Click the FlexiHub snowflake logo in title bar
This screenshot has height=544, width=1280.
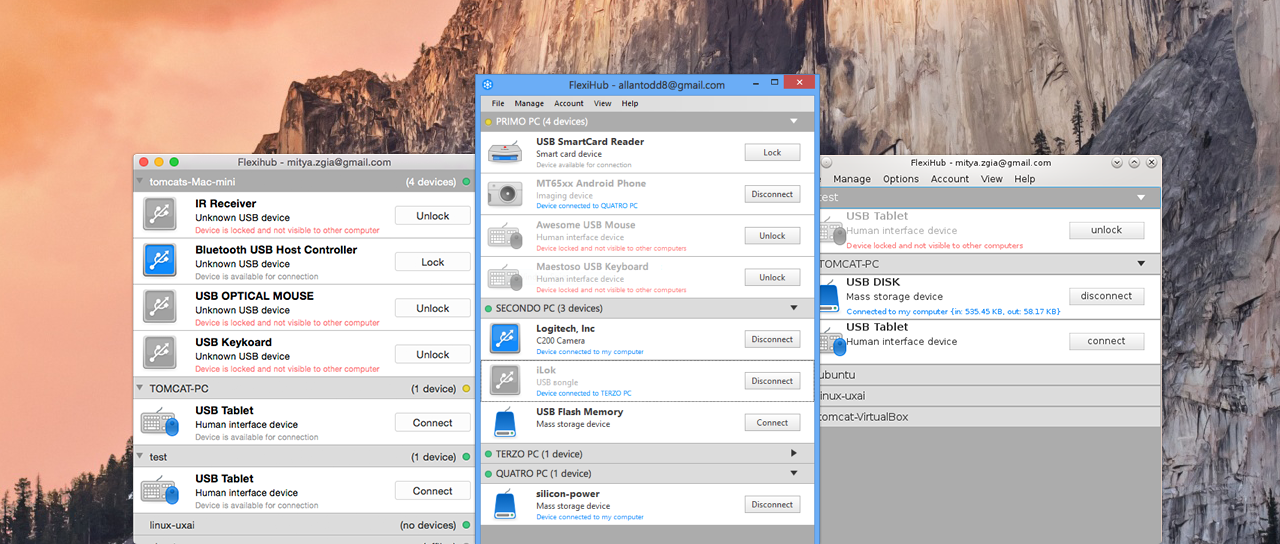tap(488, 85)
